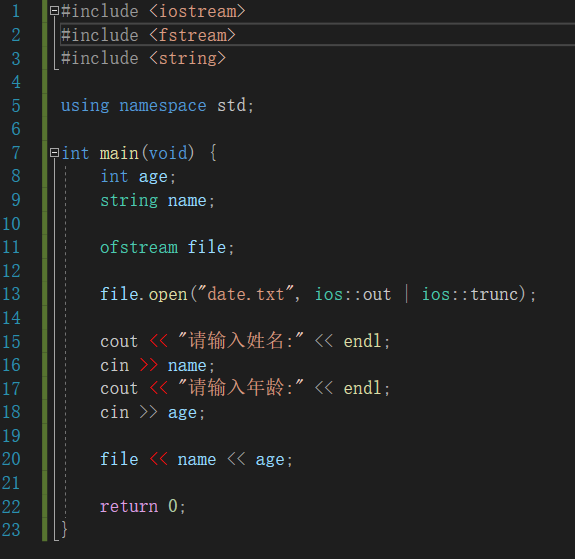Click the 'void' parameter keyword
This screenshot has width=575, height=559.
coord(168,153)
